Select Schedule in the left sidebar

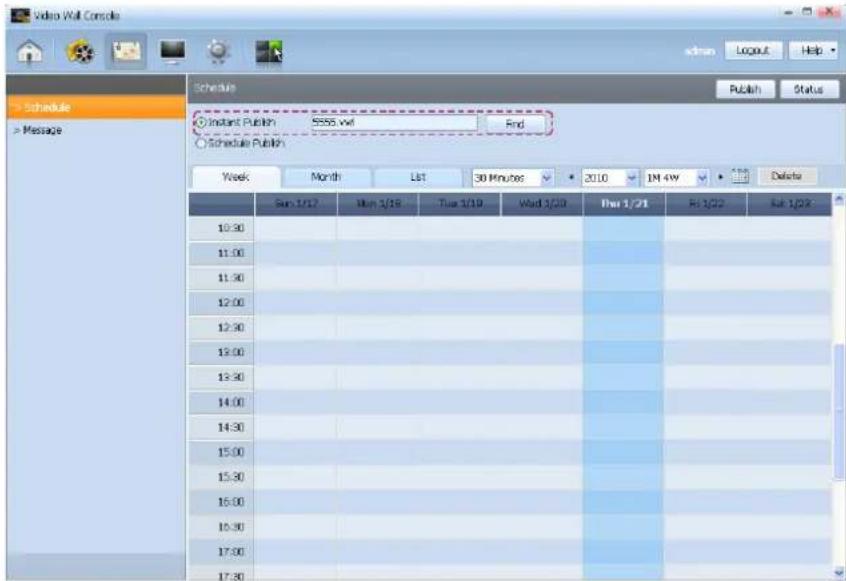[x=96, y=107]
